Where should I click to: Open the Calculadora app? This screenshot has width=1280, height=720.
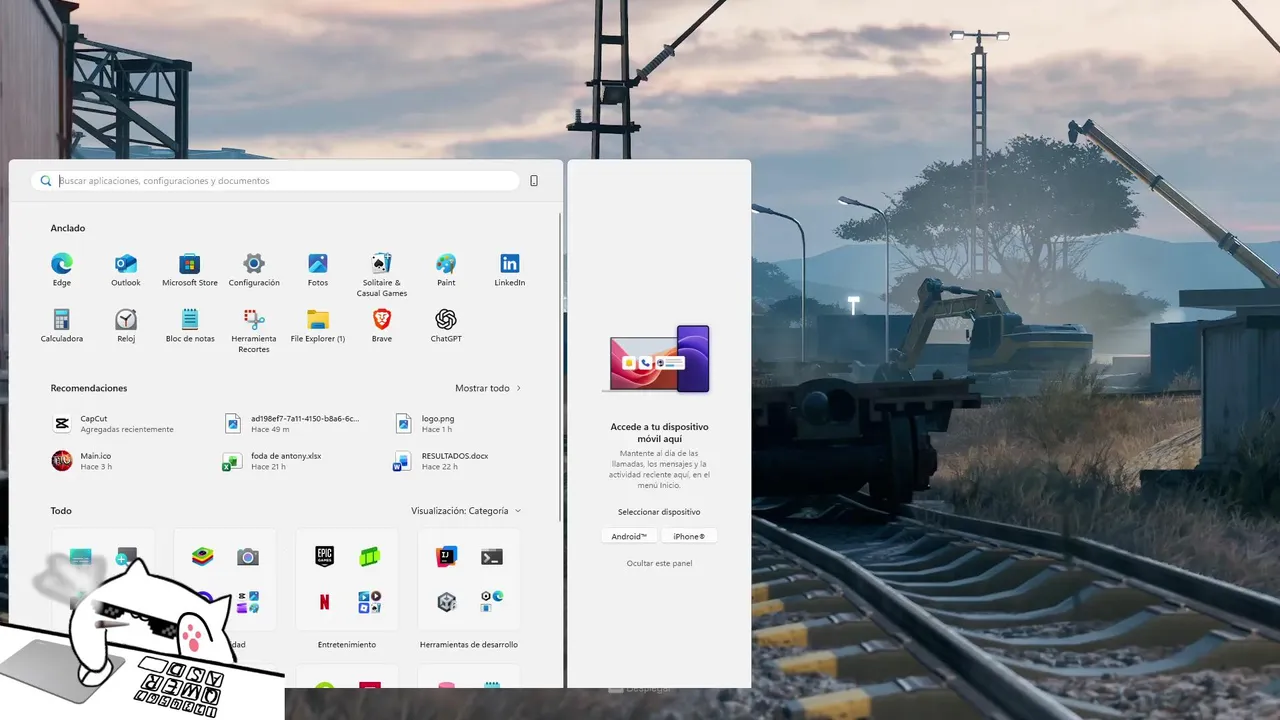(62, 320)
